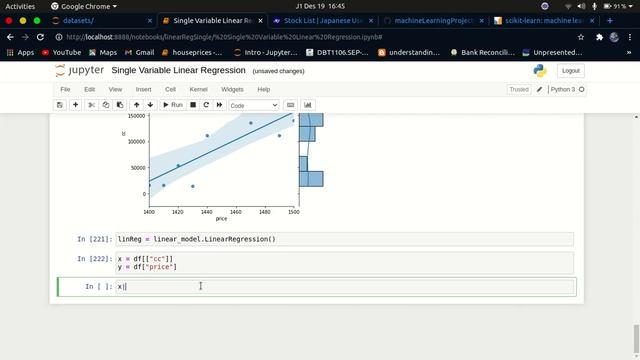Open the clock and calendar panel

pyautogui.click(x=320, y=6)
